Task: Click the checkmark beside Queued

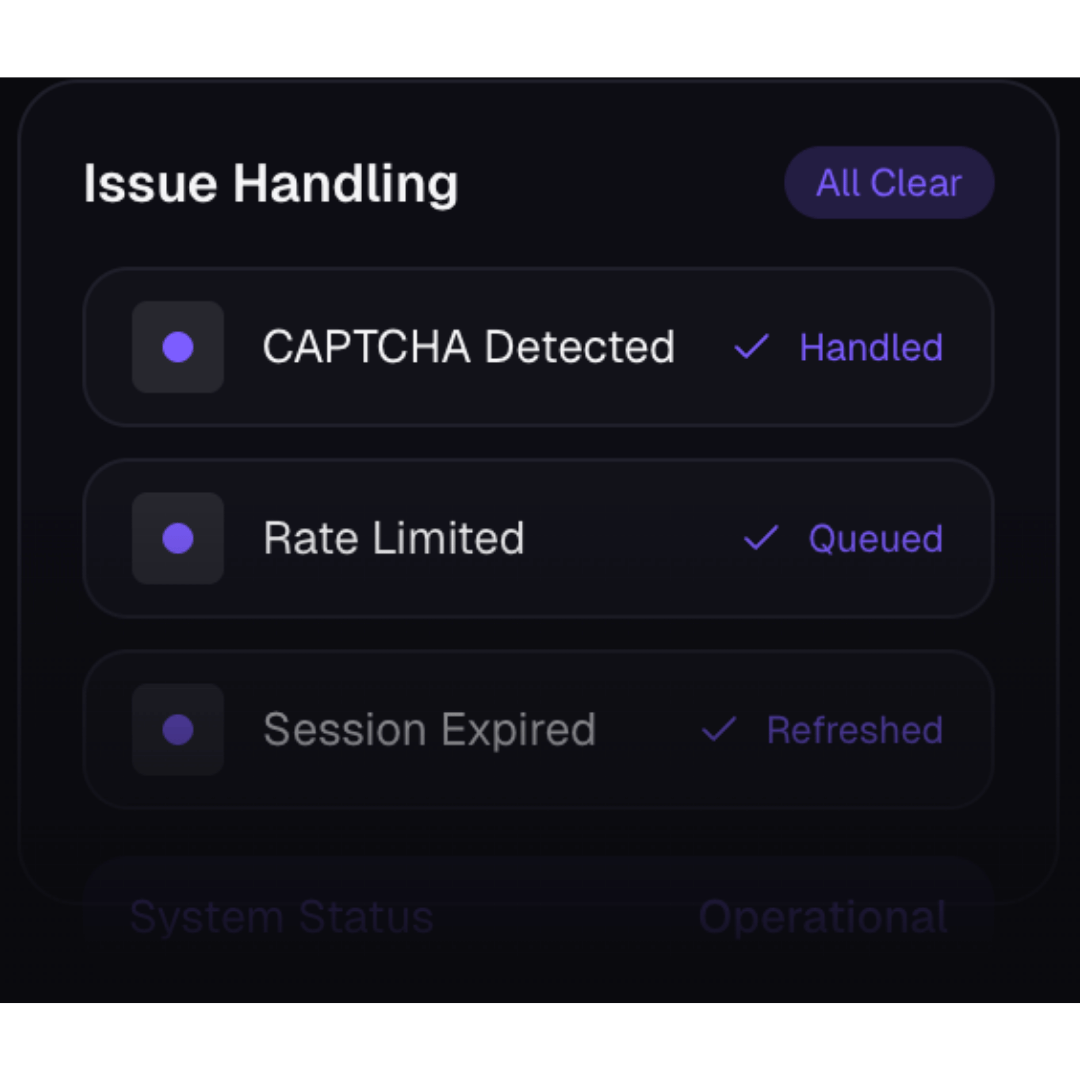Action: [761, 538]
